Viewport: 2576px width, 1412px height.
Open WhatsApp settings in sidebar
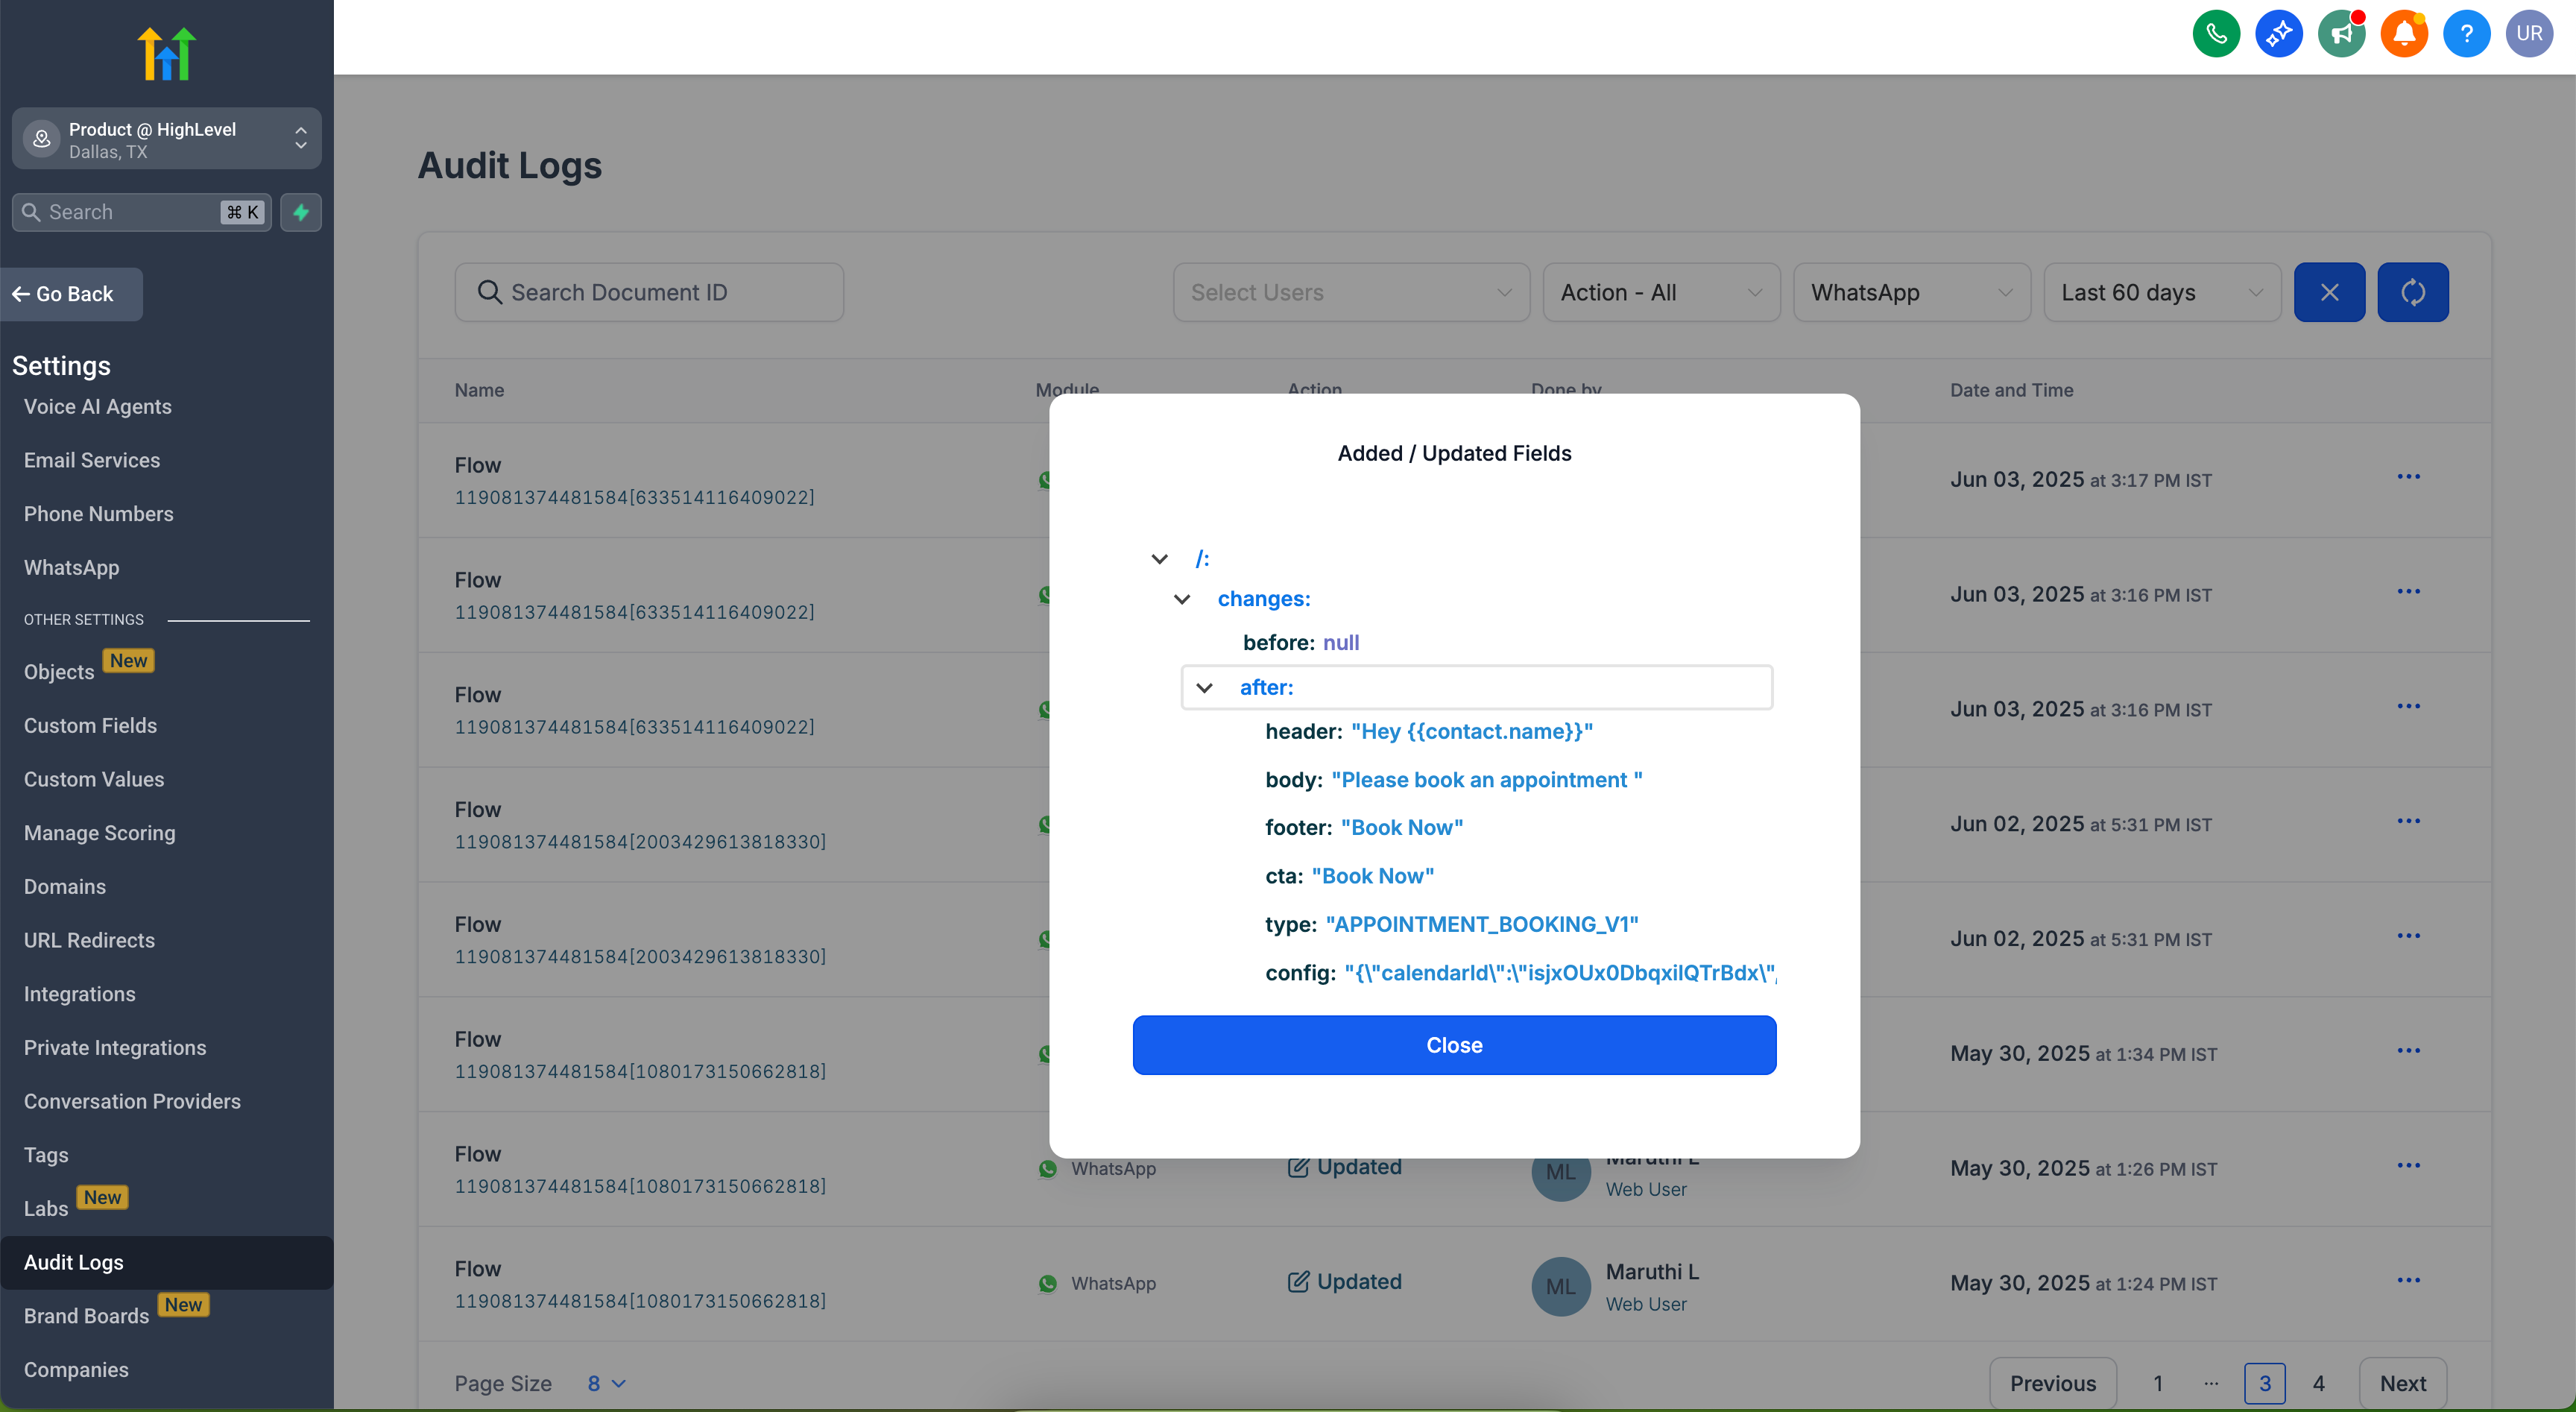coord(72,568)
